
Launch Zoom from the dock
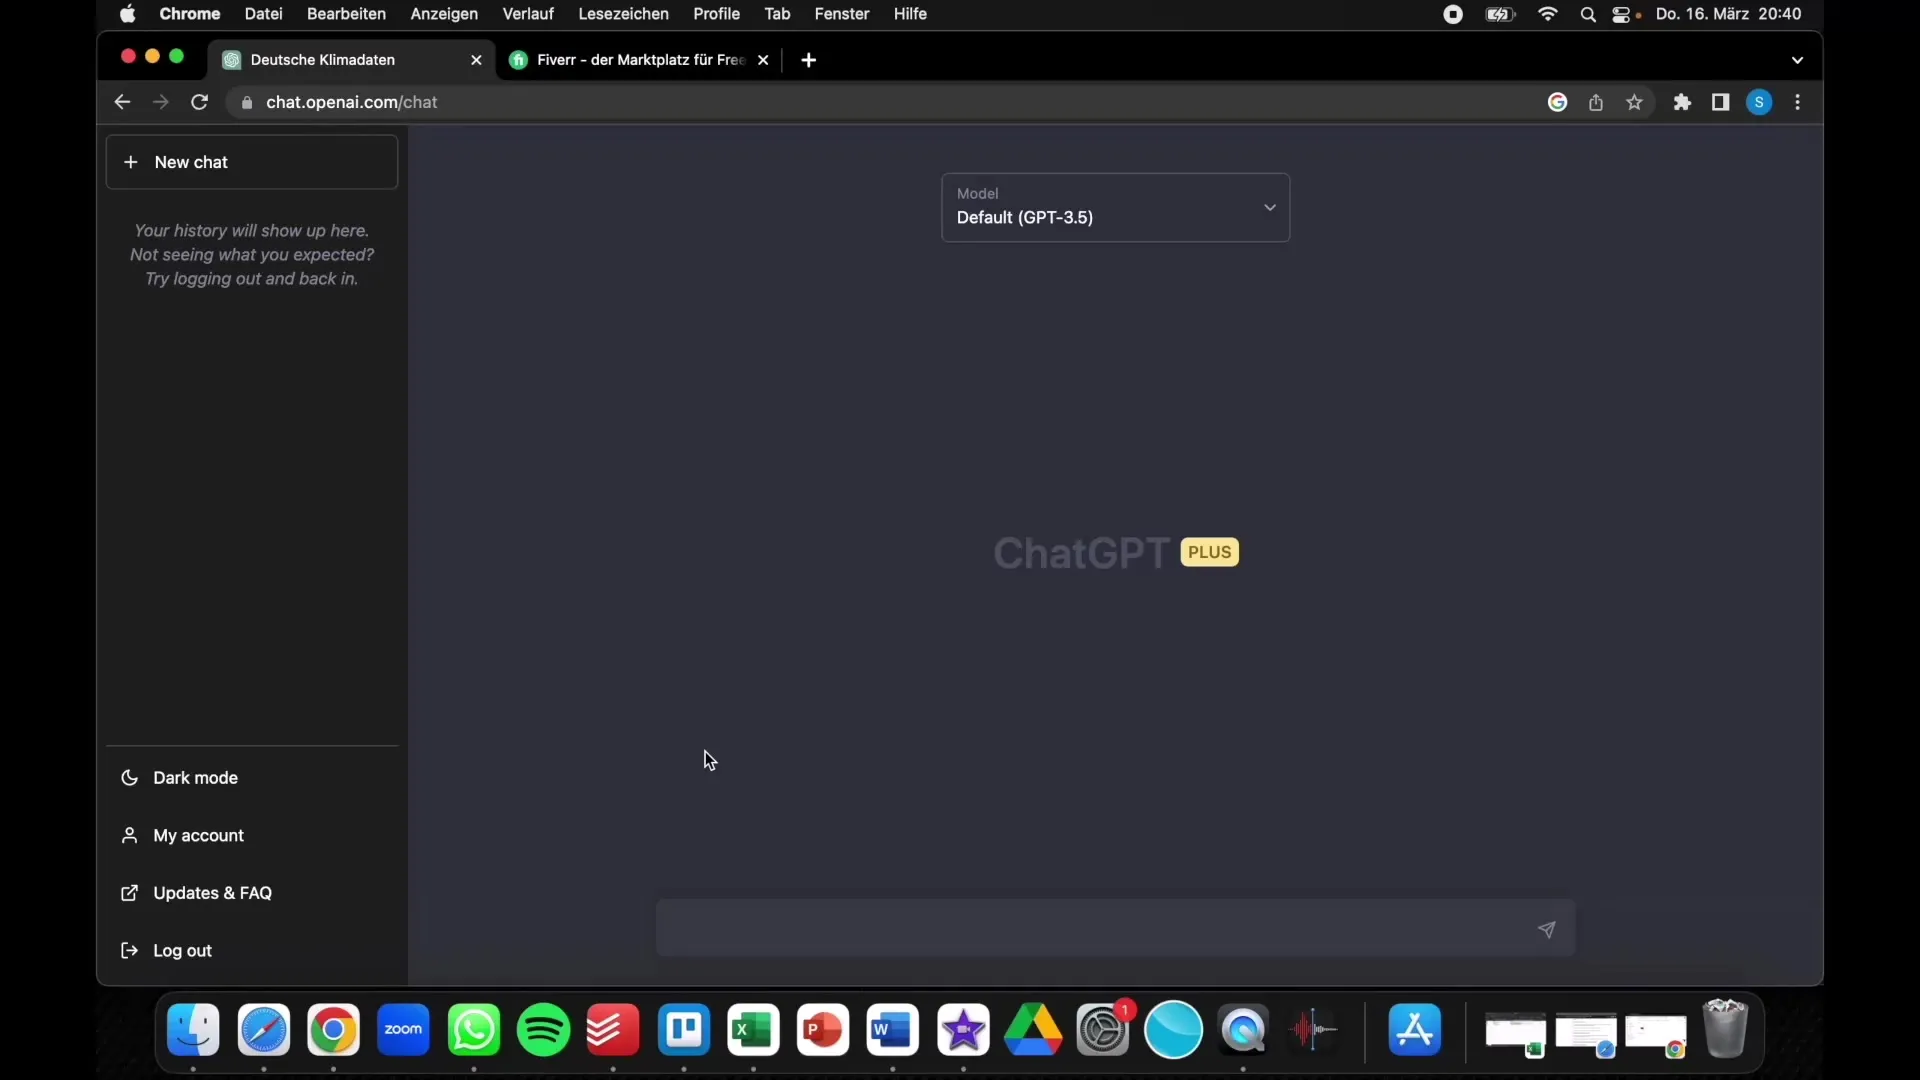[x=404, y=1030]
